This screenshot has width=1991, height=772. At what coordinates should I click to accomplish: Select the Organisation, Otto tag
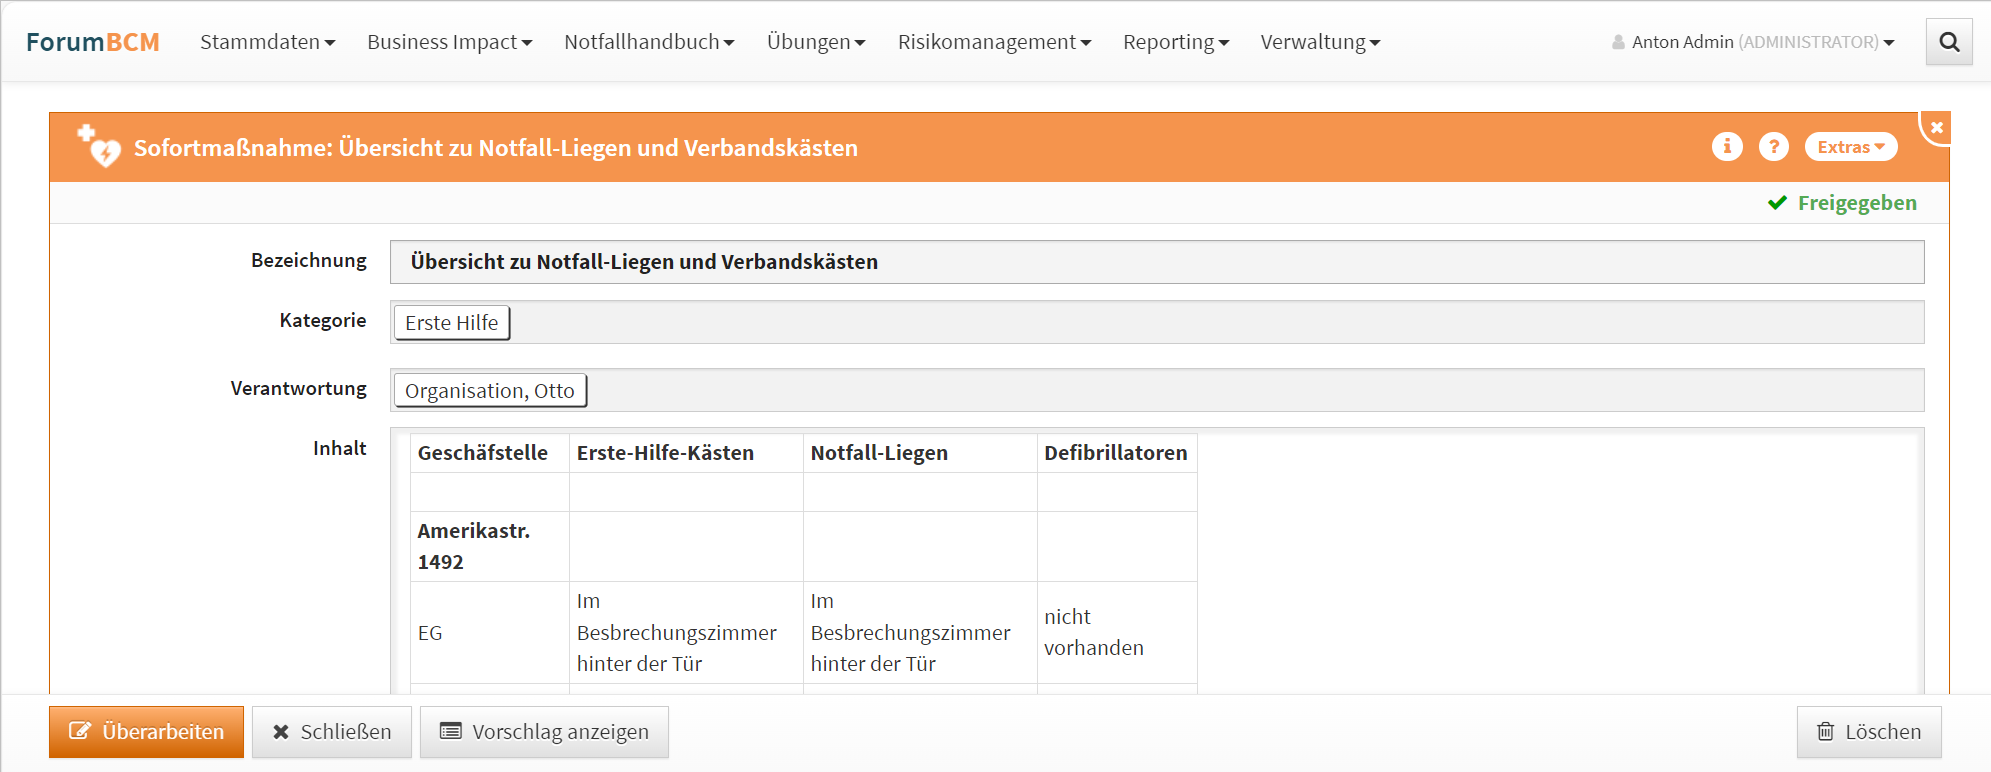click(x=490, y=391)
